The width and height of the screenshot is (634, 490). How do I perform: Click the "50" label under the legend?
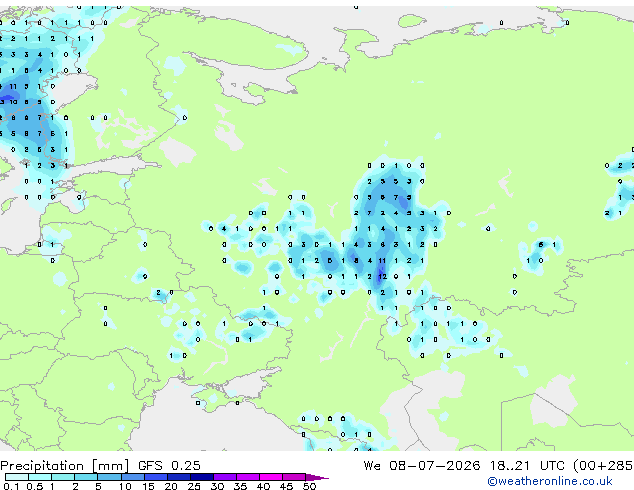pos(309,486)
